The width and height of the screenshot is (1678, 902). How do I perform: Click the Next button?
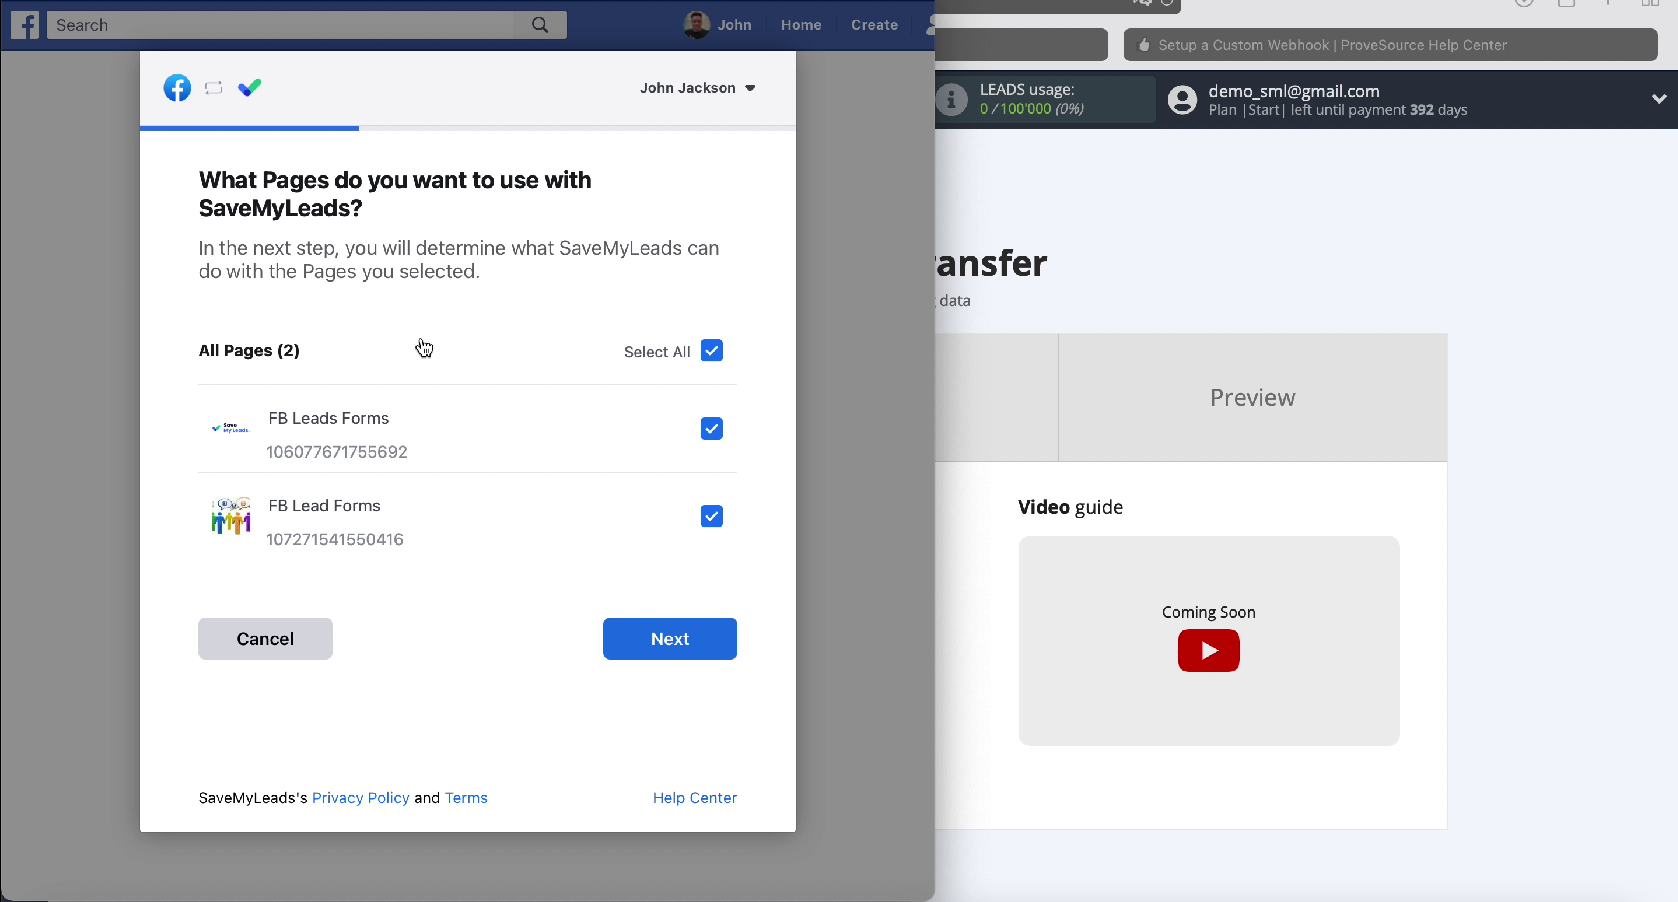pyautogui.click(x=669, y=639)
